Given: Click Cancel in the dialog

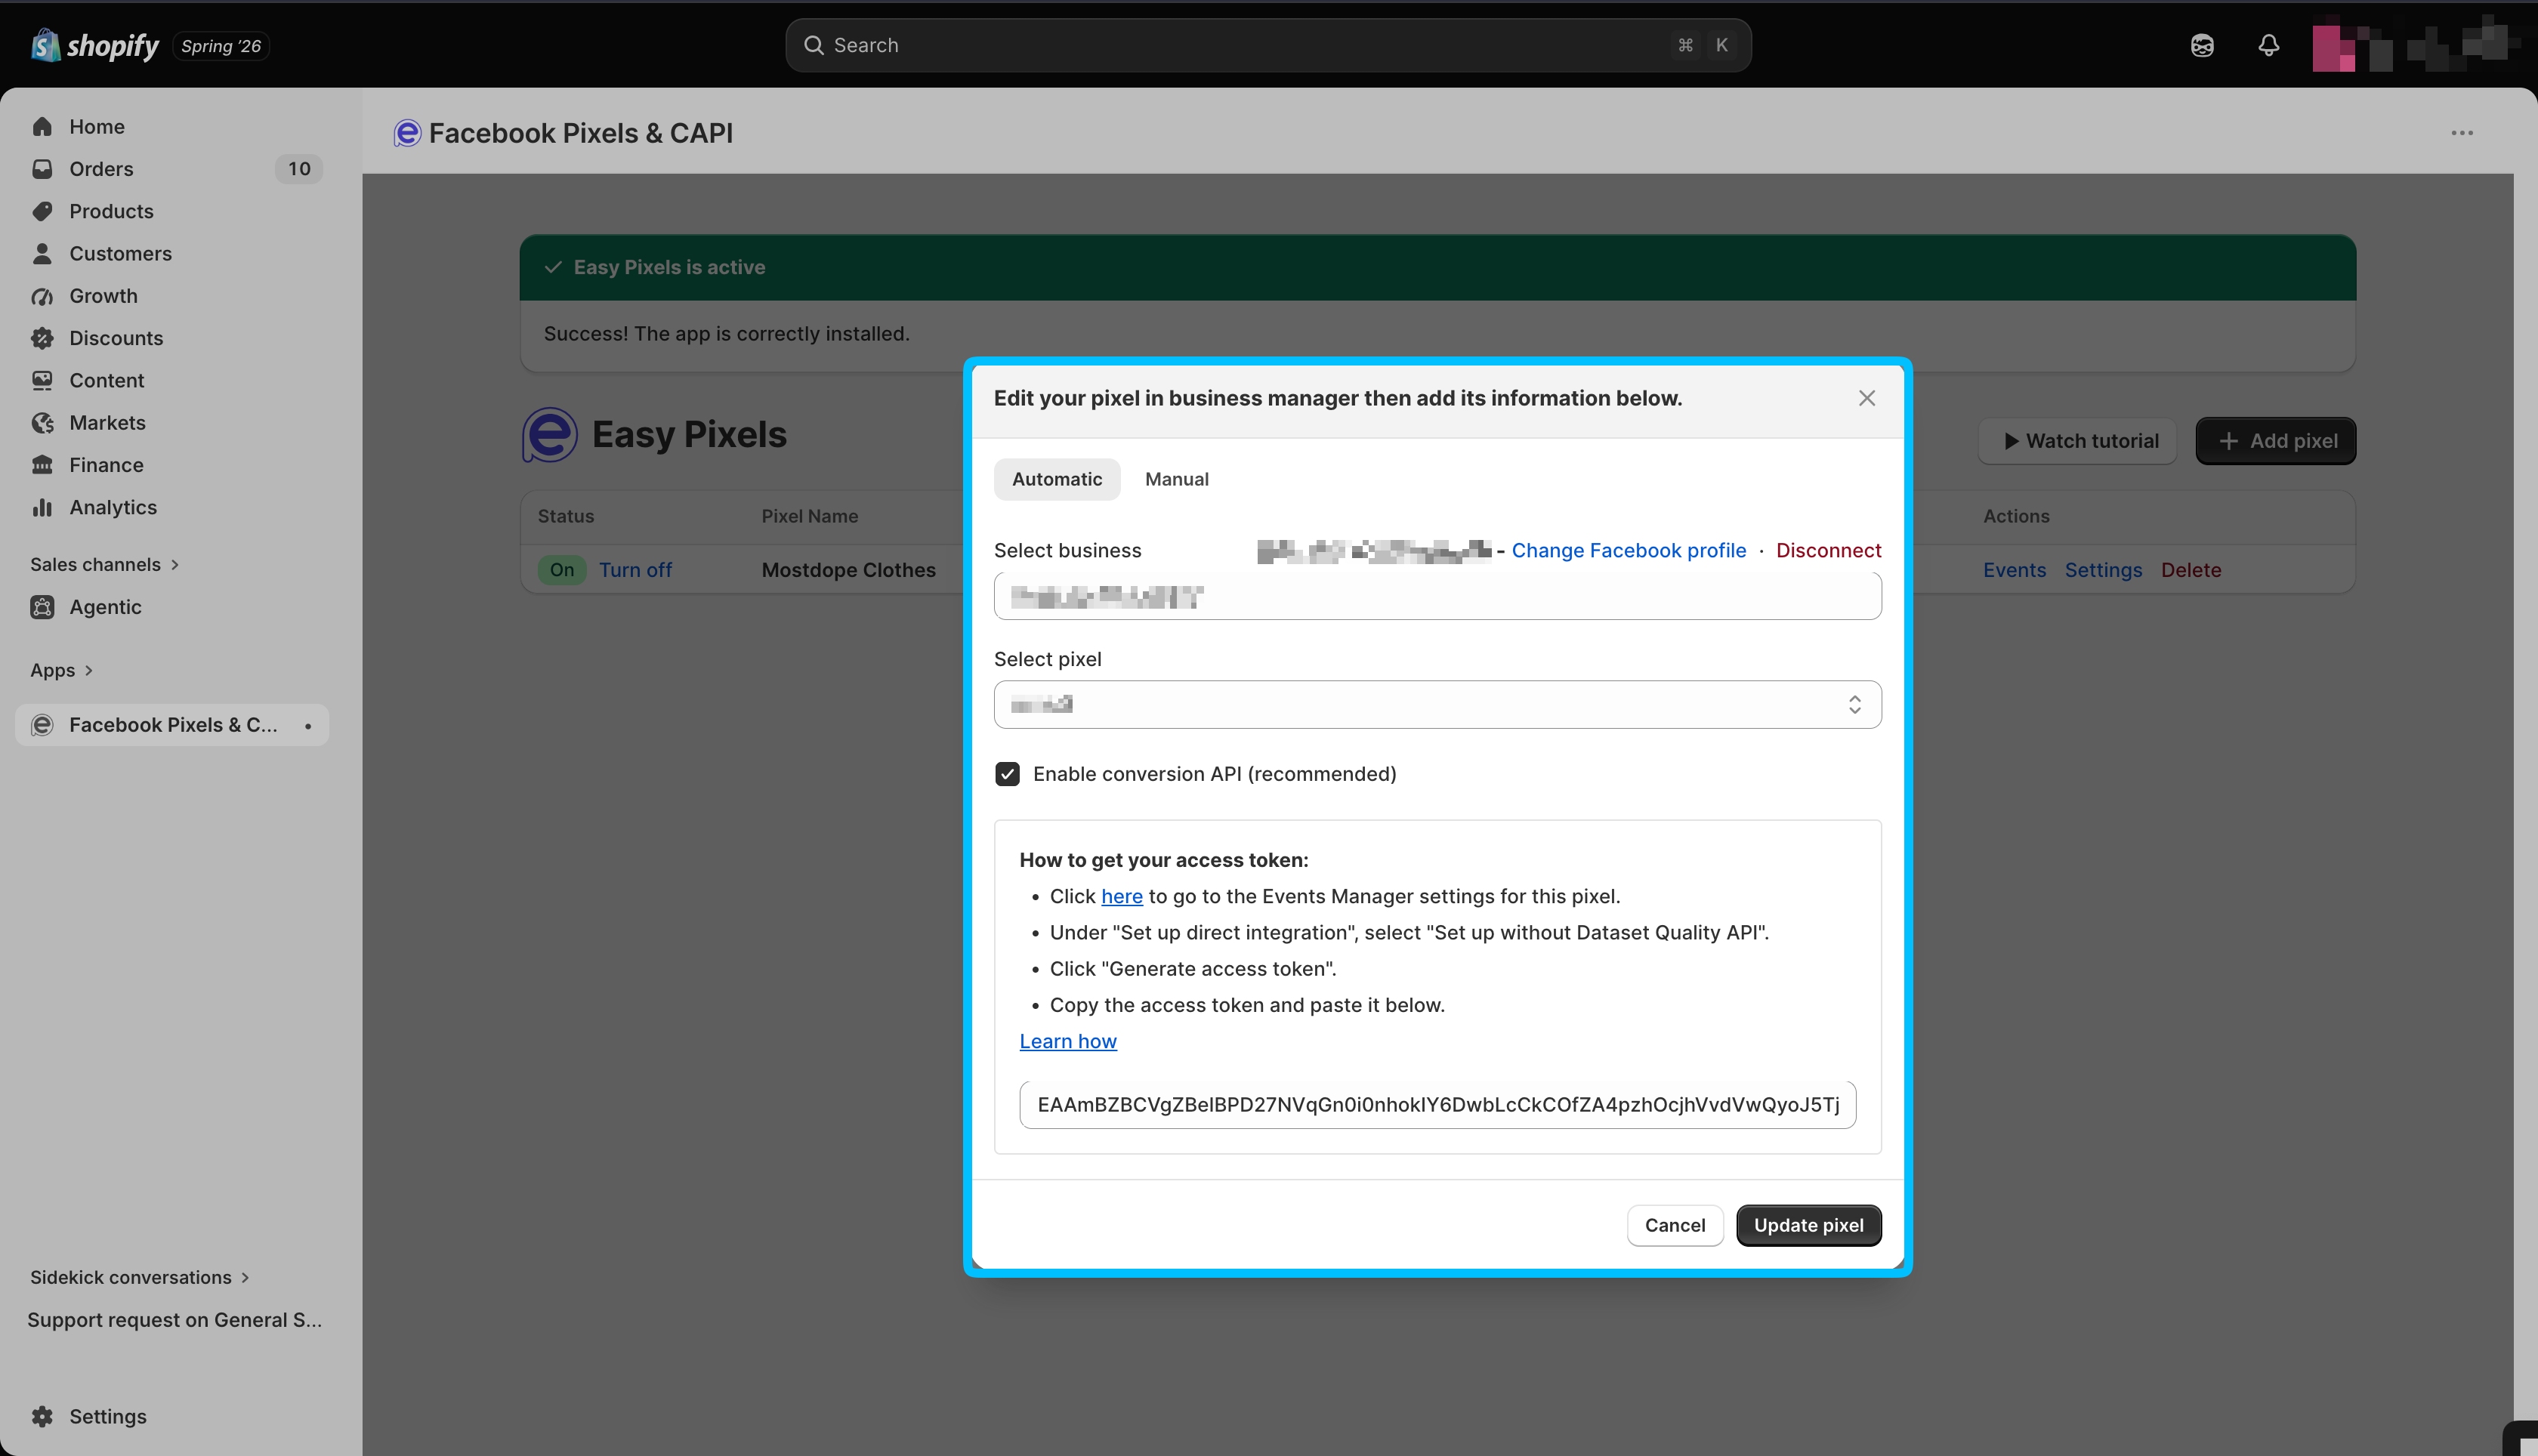Looking at the screenshot, I should click(1675, 1225).
